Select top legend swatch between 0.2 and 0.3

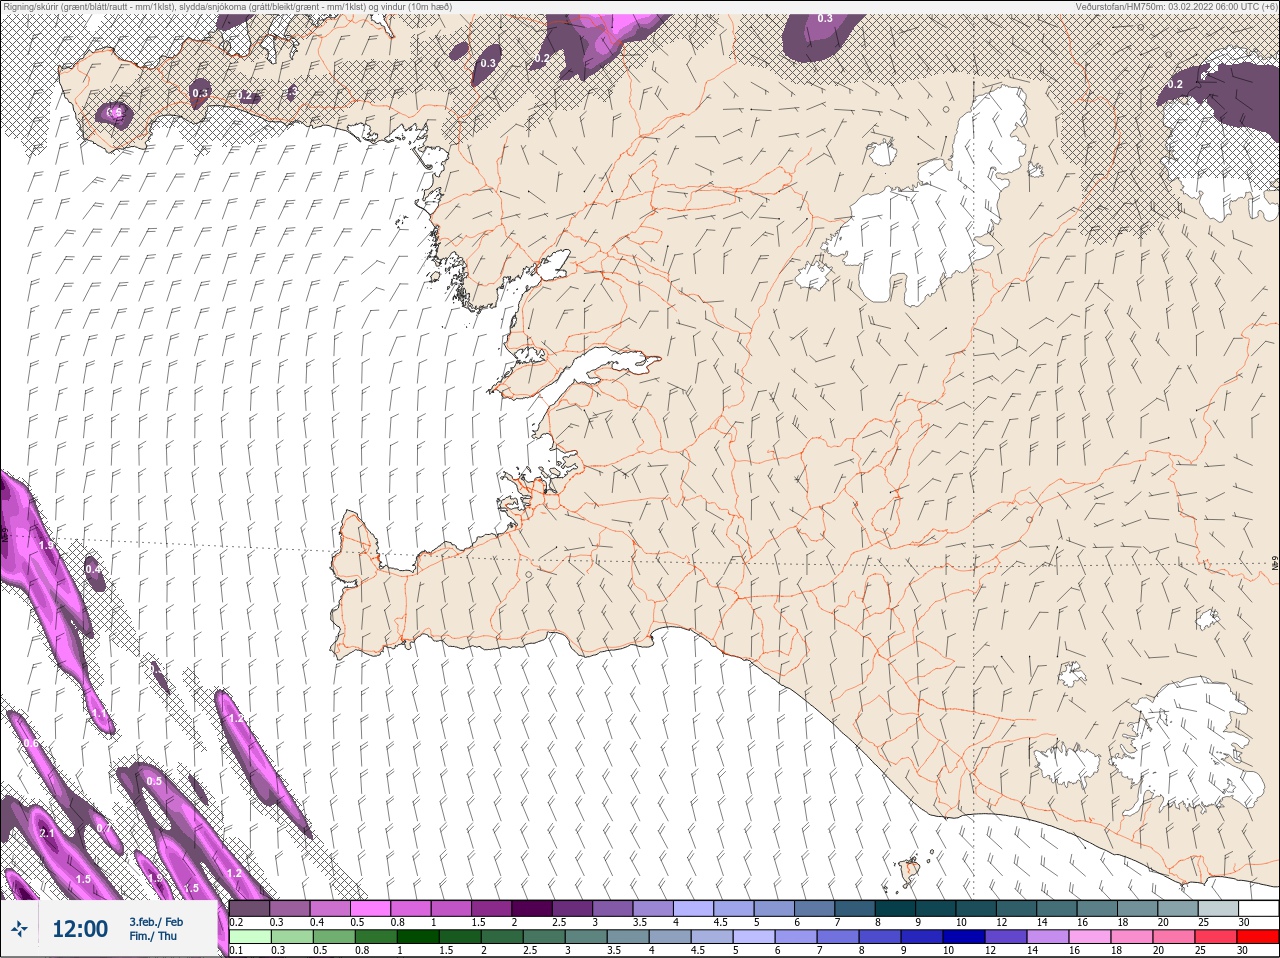click(x=249, y=908)
